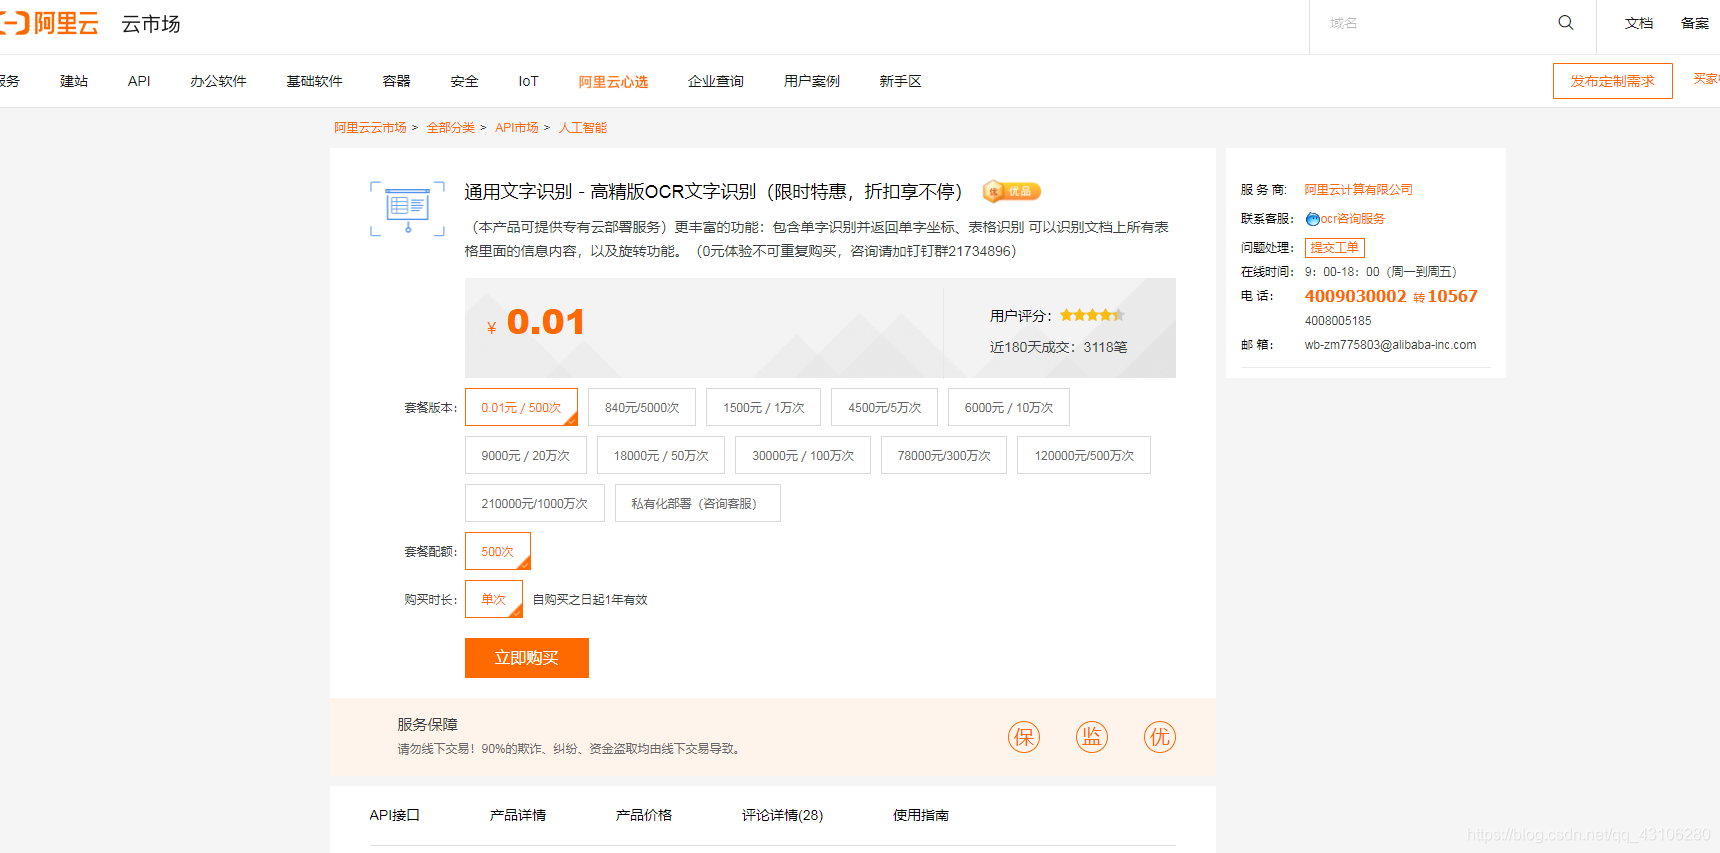Click the 监 supervision circle icon
The image size is (1720, 853).
click(x=1092, y=737)
